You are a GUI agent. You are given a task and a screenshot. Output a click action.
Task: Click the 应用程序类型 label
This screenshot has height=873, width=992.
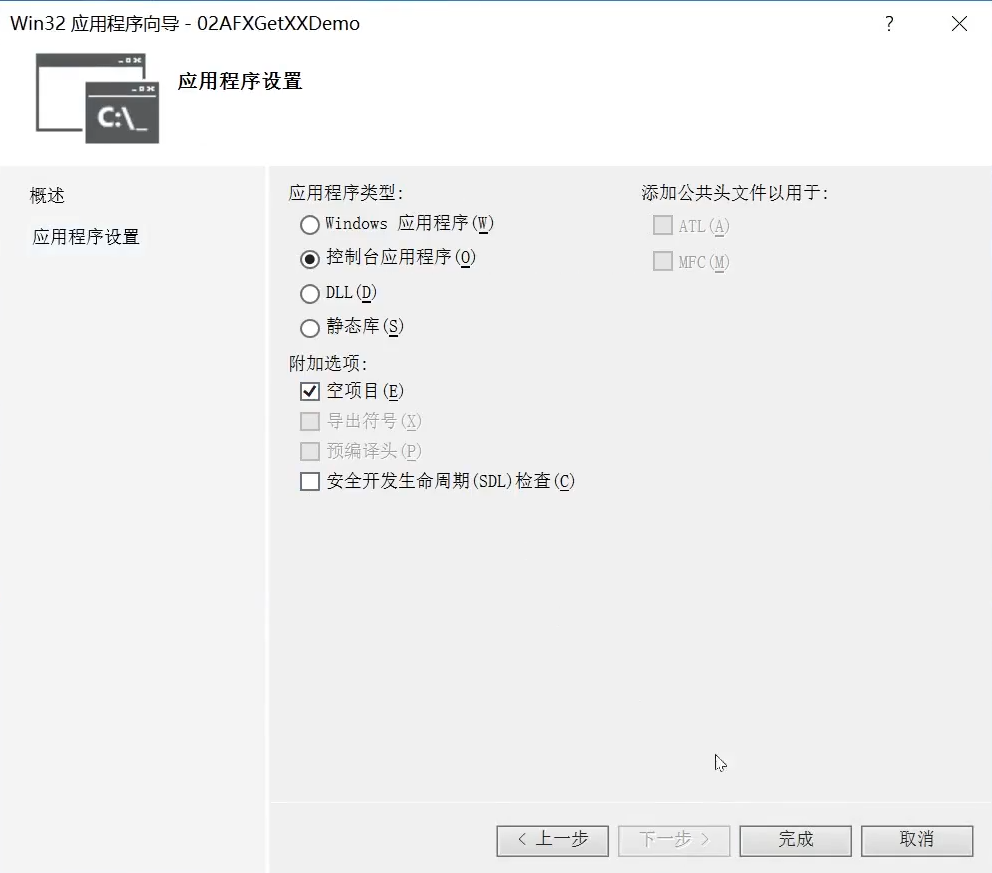pos(346,192)
